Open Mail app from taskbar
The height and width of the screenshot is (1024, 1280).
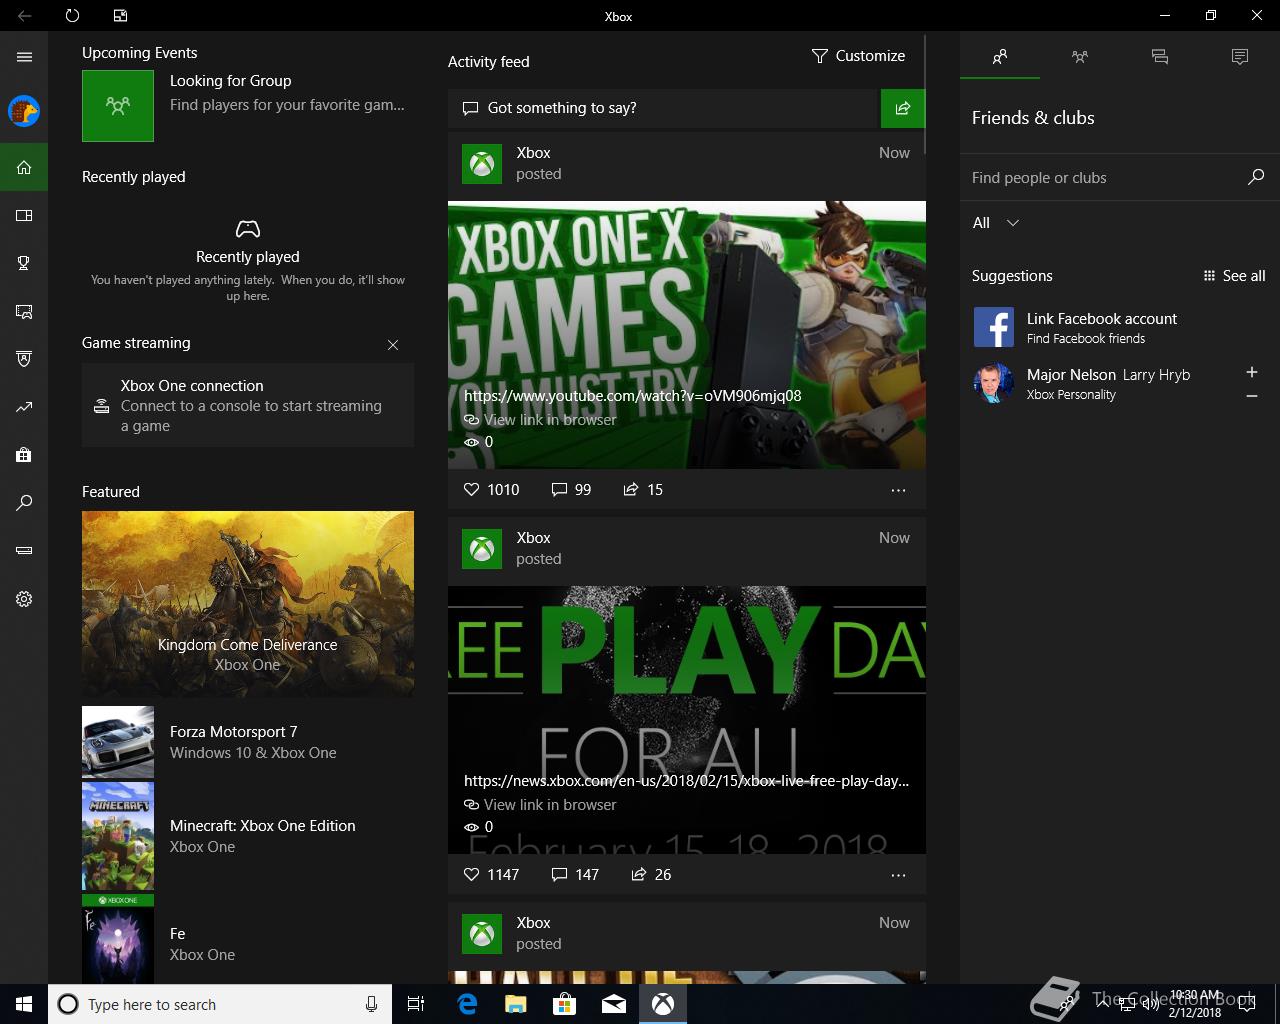tap(614, 1004)
